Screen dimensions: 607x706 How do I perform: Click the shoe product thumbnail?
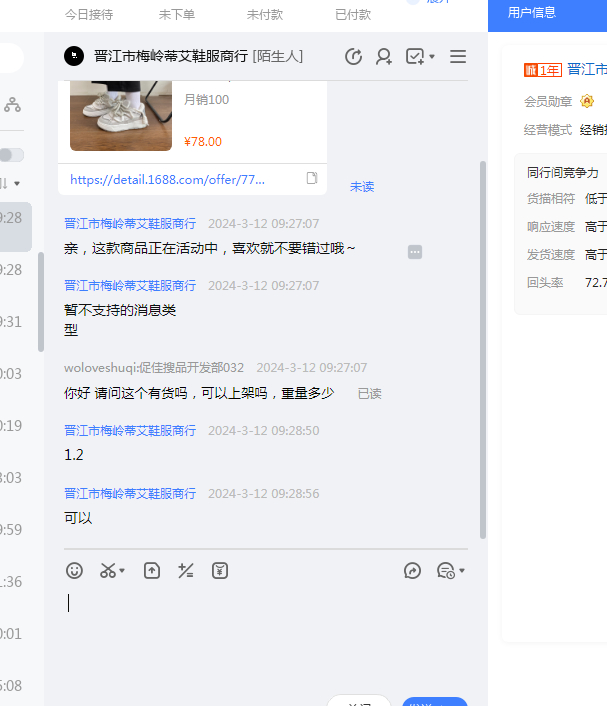(x=121, y=116)
